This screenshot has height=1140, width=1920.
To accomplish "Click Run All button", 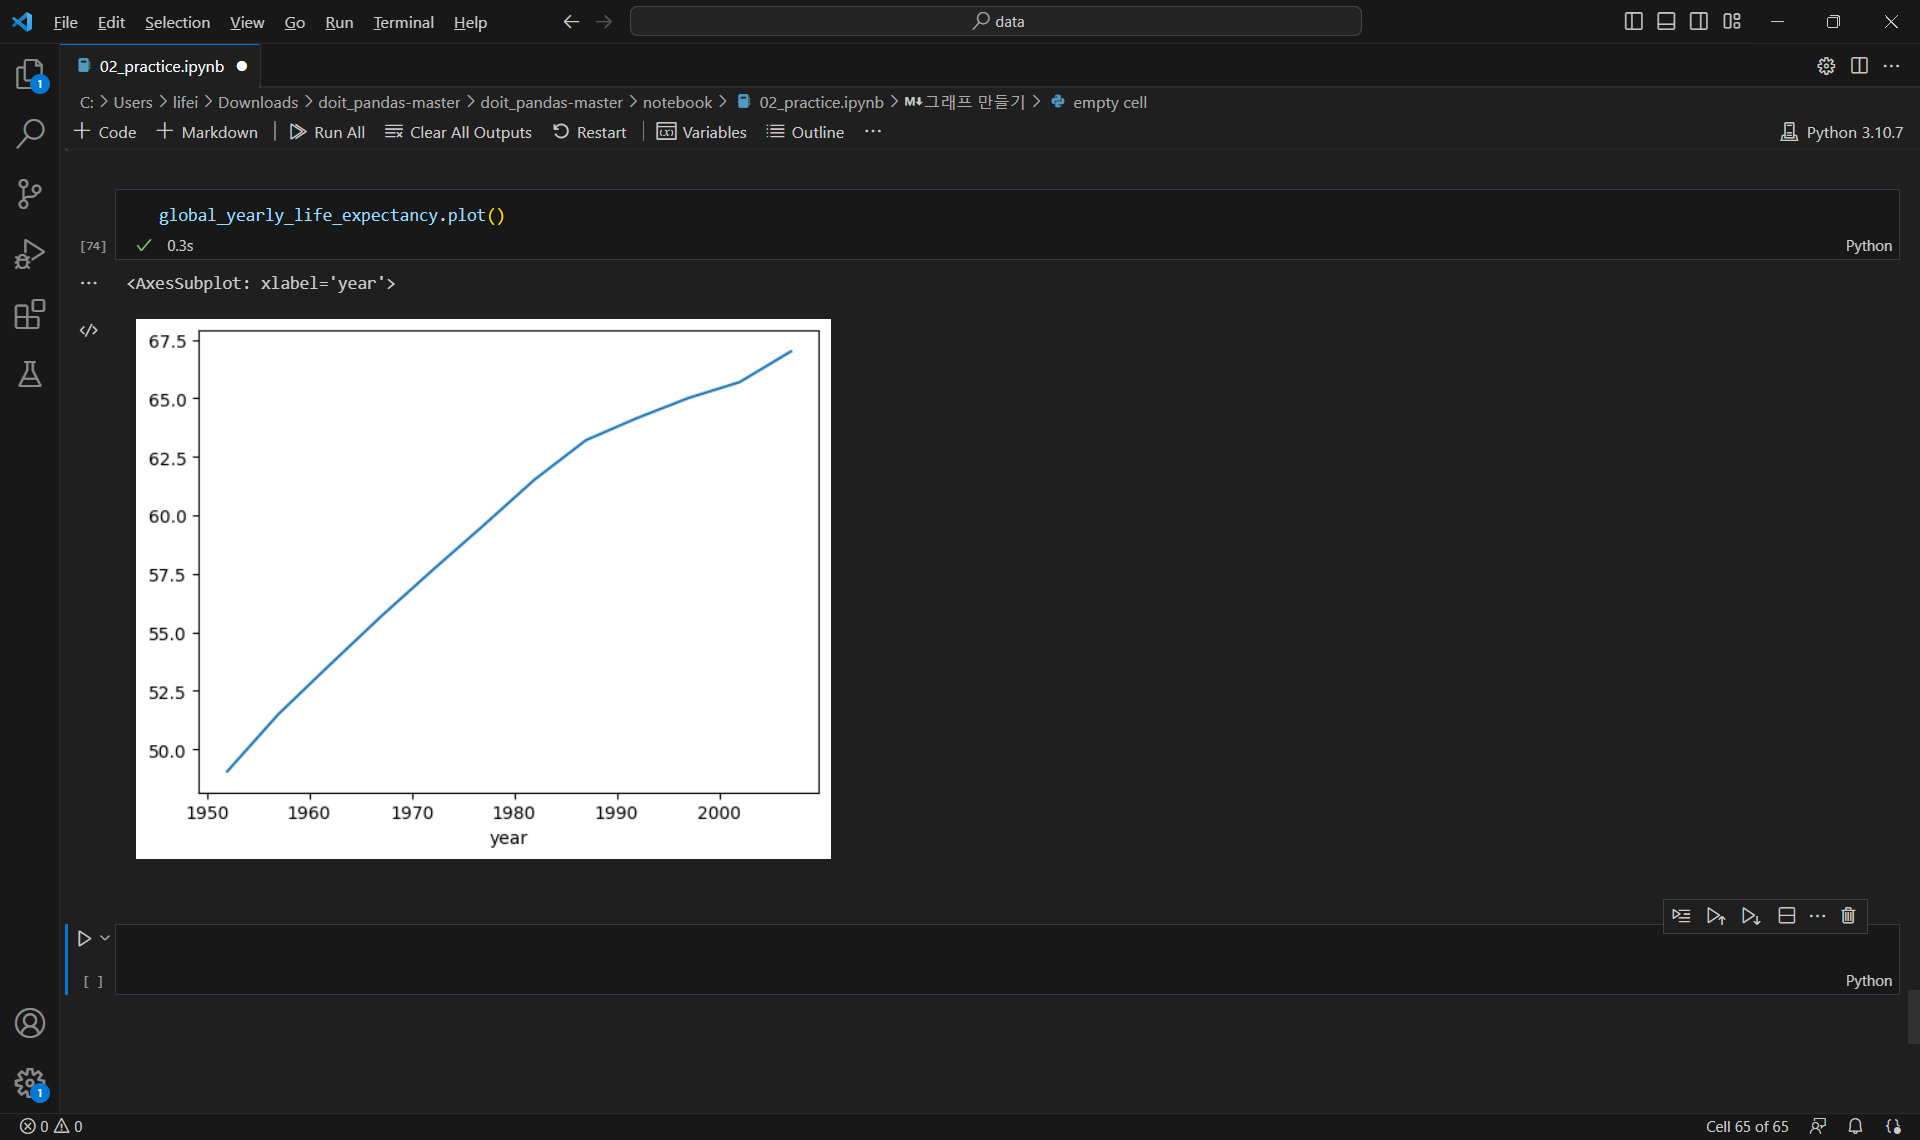I will coord(327,132).
